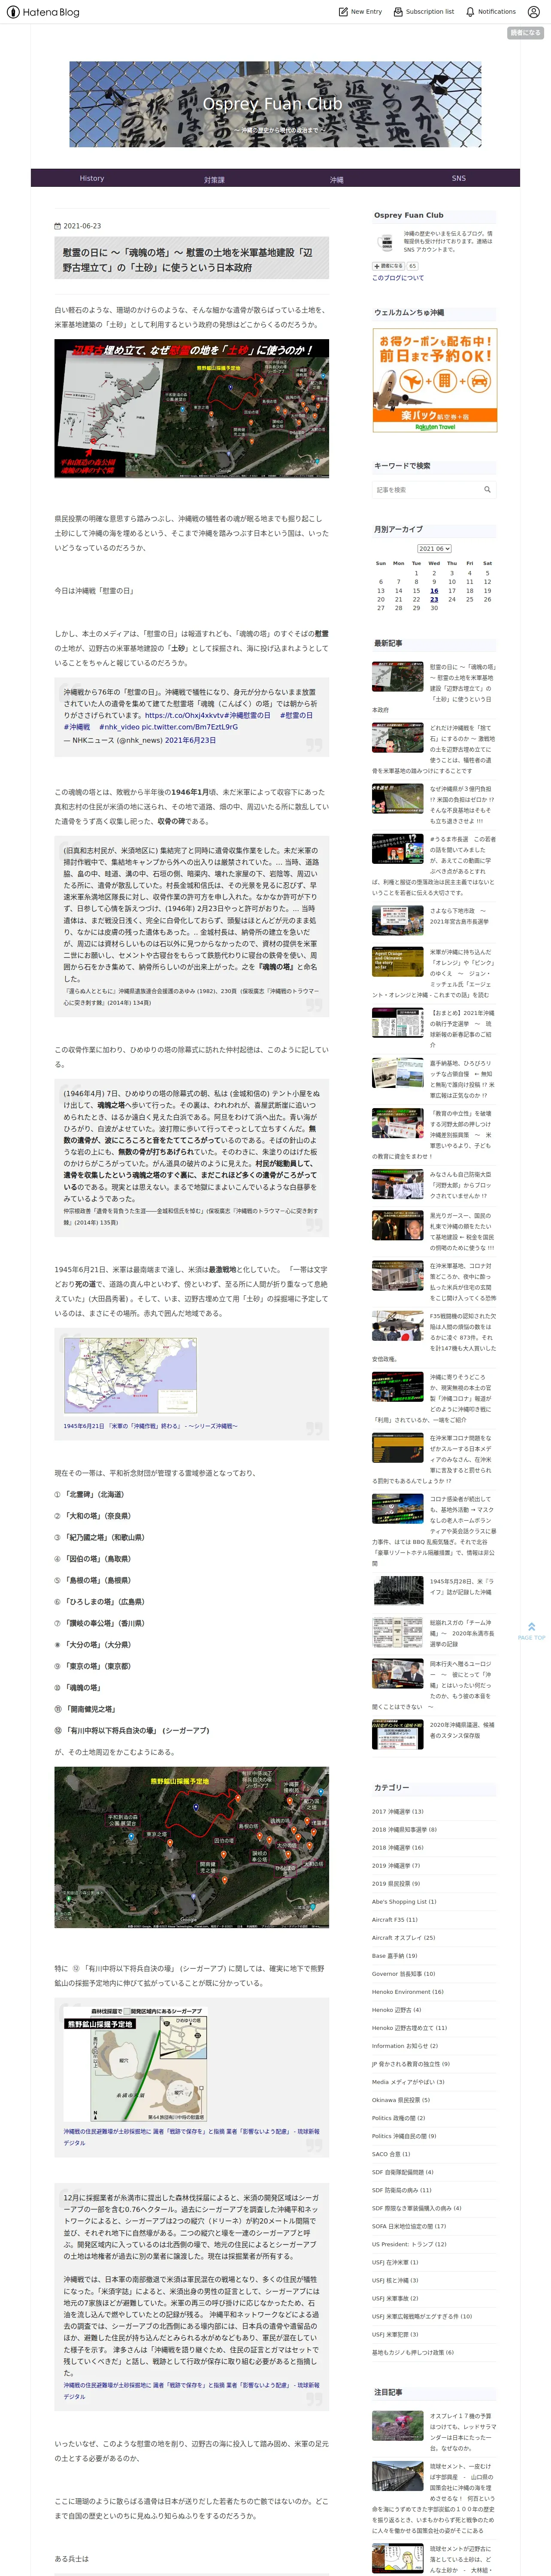The image size is (551, 2576).
Task: Open category SACO 合意 (1)
Action: tap(391, 2153)
